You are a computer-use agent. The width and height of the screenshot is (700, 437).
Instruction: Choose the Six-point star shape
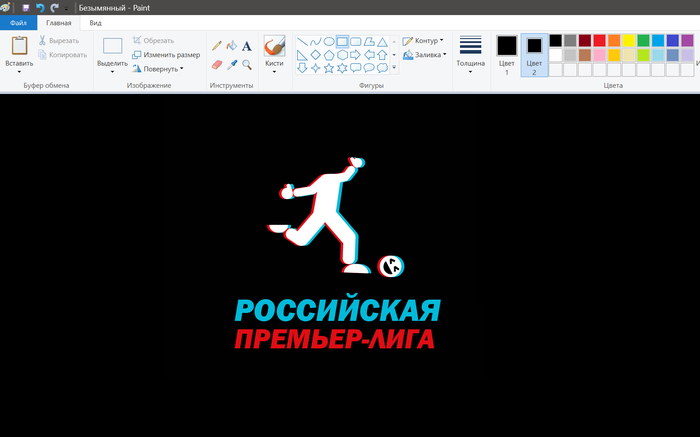[x=342, y=68]
